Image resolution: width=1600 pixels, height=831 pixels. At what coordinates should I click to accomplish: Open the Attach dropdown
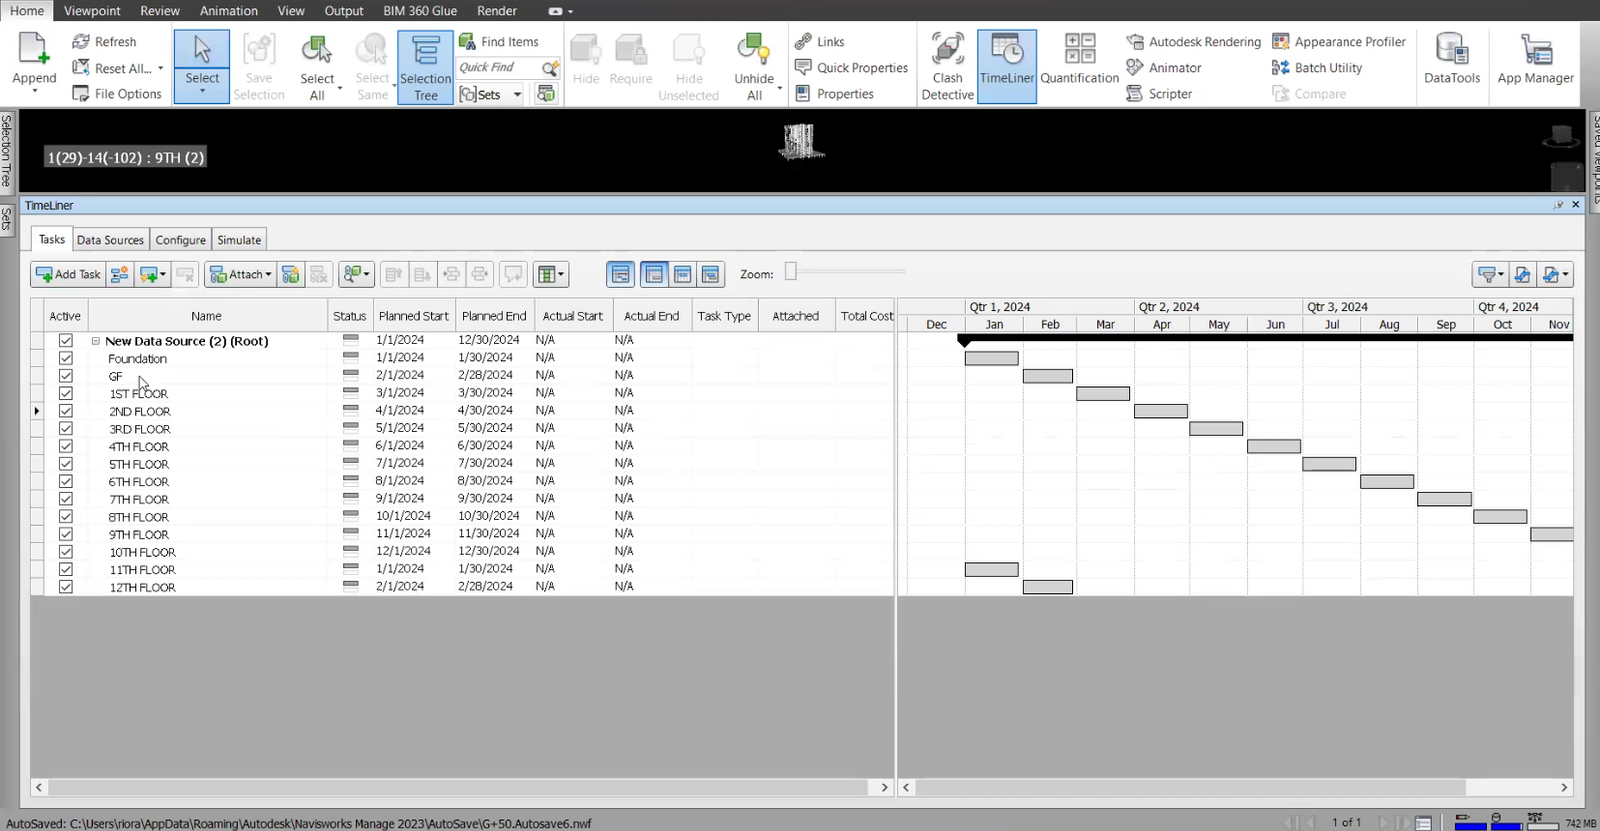pos(240,274)
